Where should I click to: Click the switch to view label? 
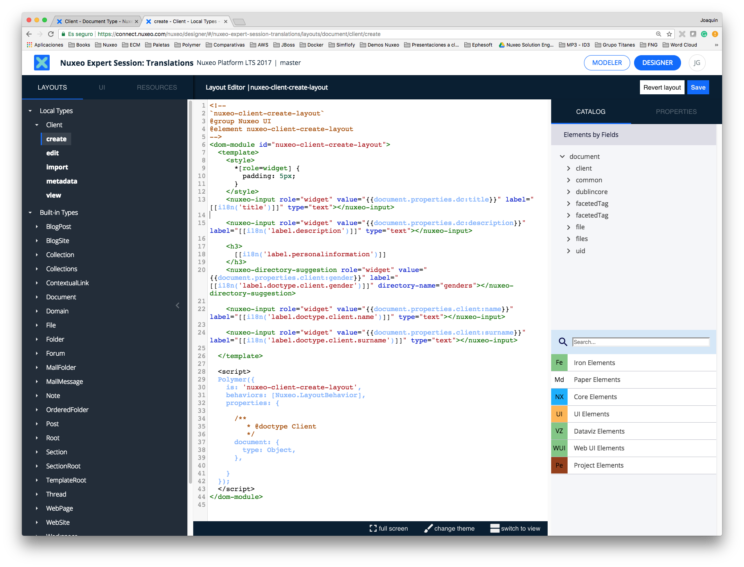click(x=521, y=529)
